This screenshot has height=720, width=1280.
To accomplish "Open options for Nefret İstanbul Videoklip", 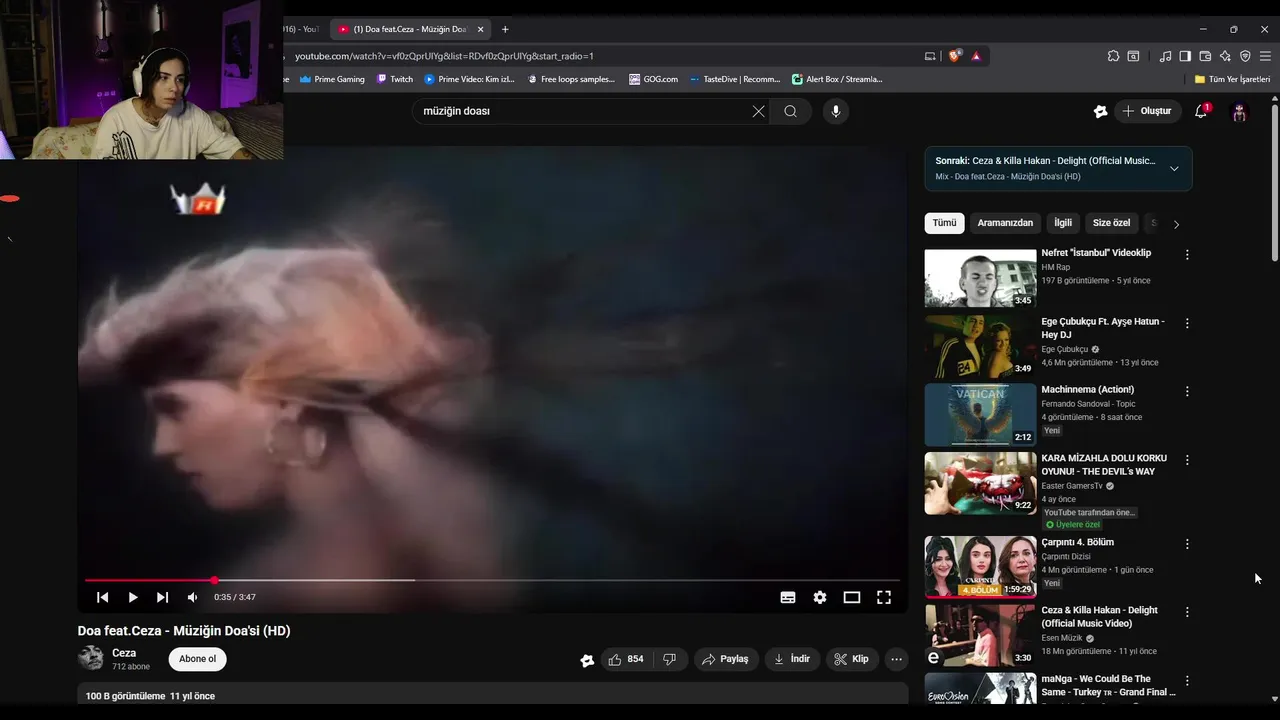I will [1187, 255].
